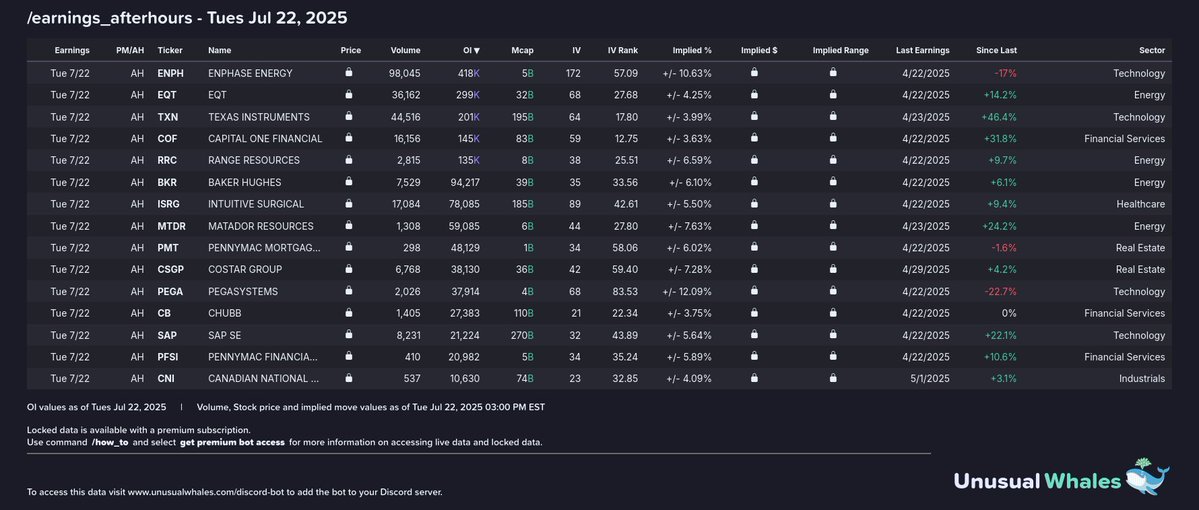Viewport: 1199px width, 510px height.
Task: Click the price lock icon in COF row
Action: 349,138
